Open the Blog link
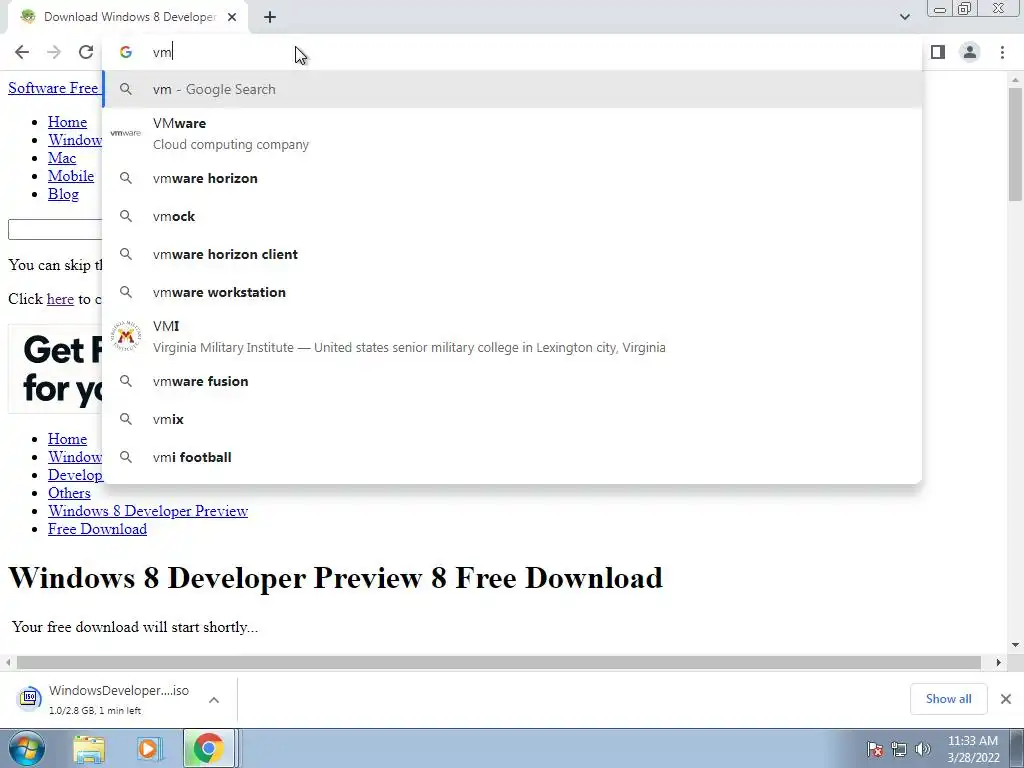 pos(63,195)
